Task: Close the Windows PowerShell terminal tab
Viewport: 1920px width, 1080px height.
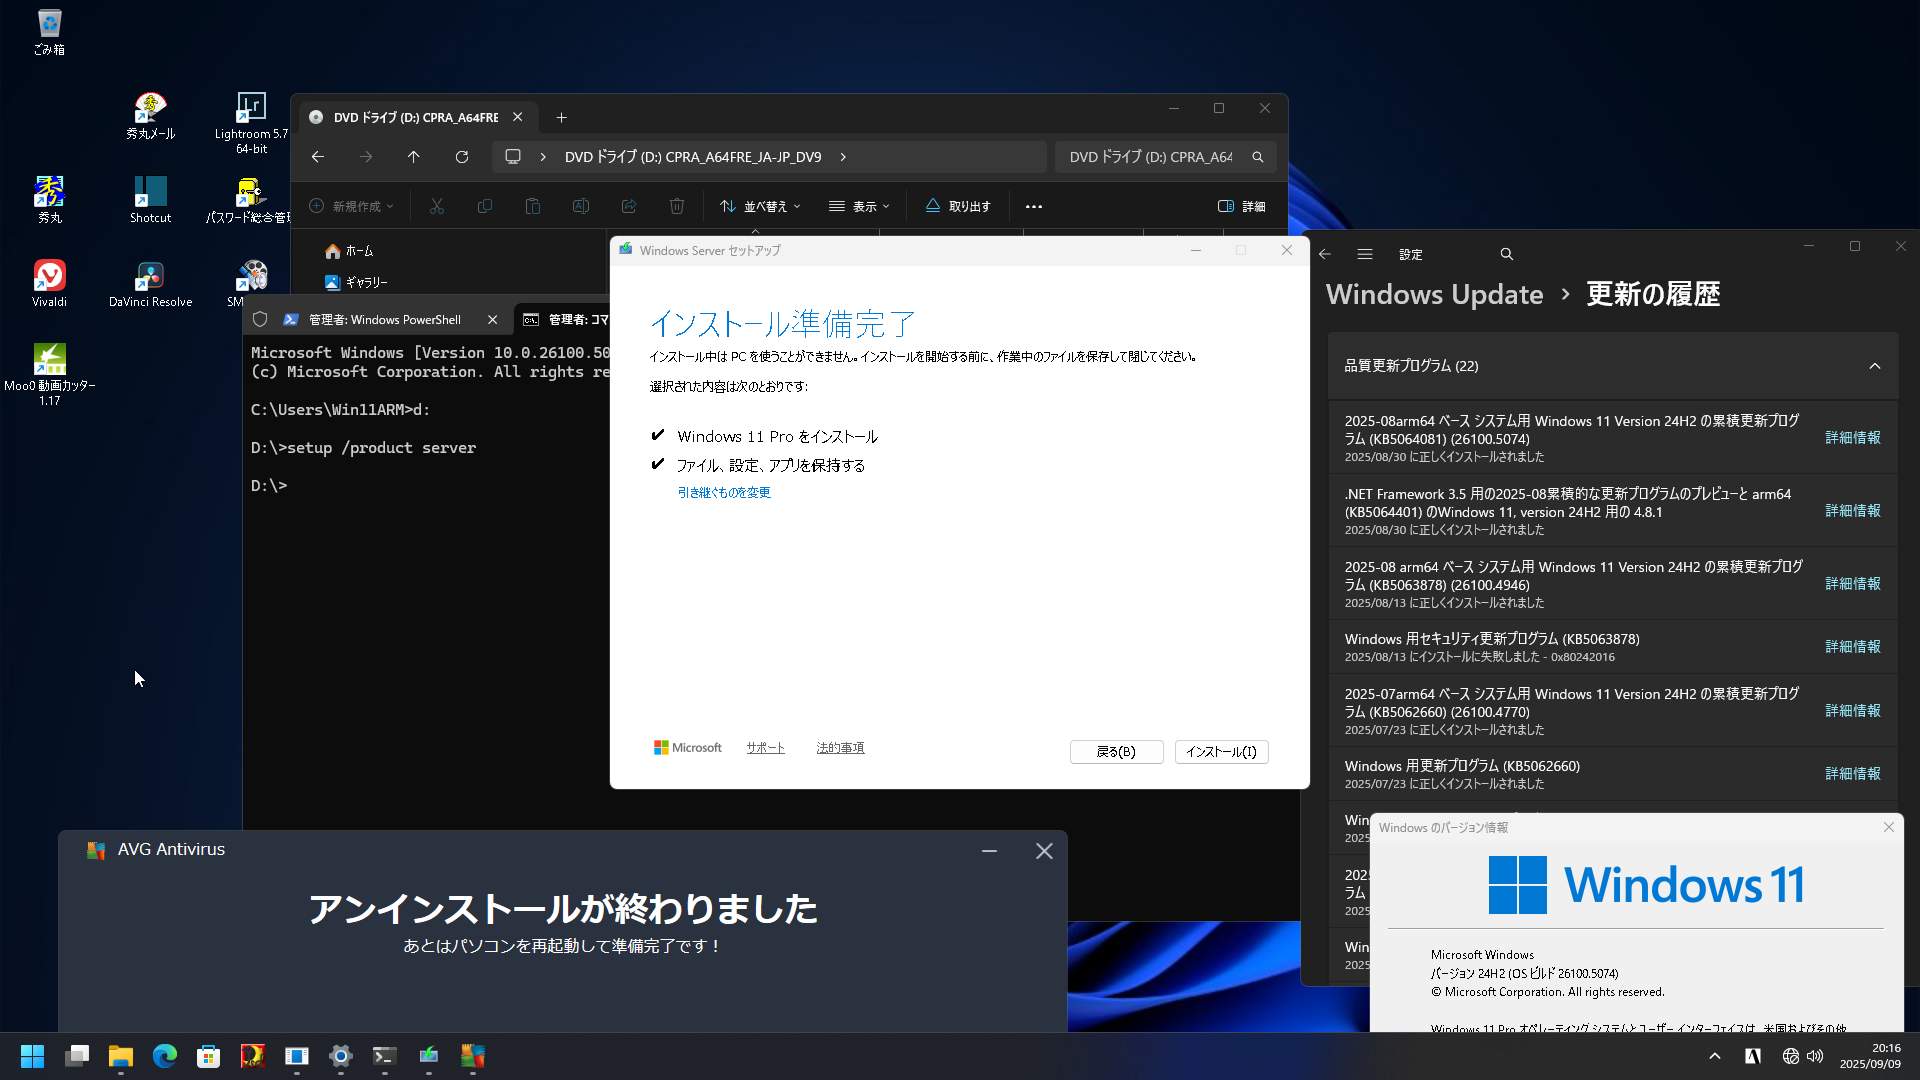Action: pos(492,320)
